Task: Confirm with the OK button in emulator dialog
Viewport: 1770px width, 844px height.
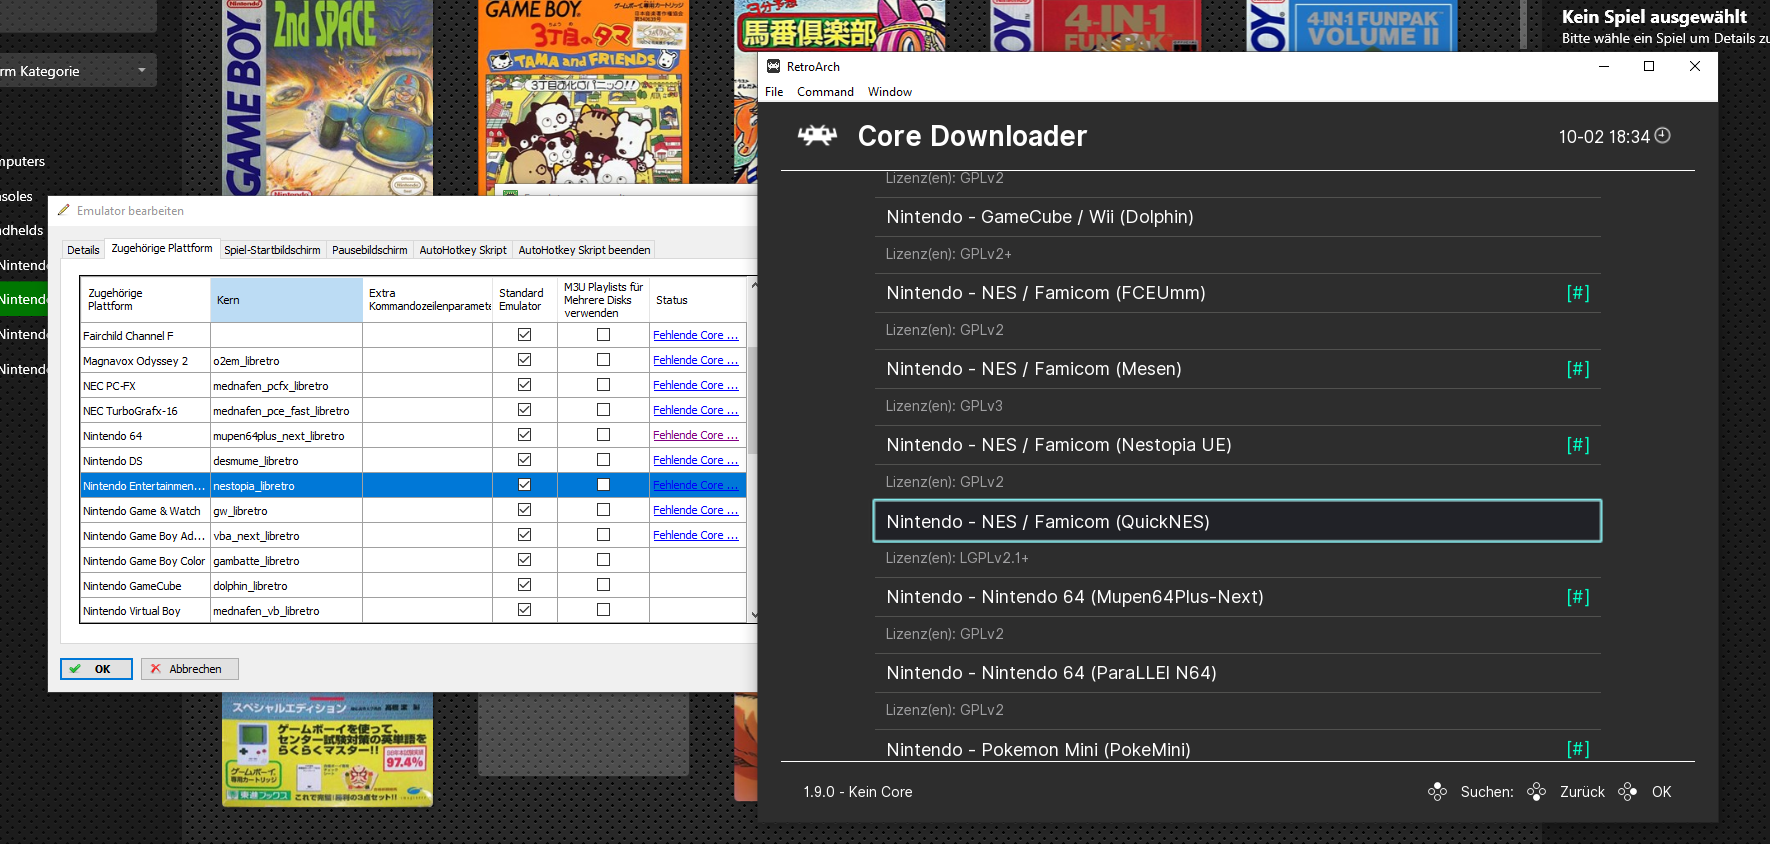Action: pyautogui.click(x=96, y=669)
